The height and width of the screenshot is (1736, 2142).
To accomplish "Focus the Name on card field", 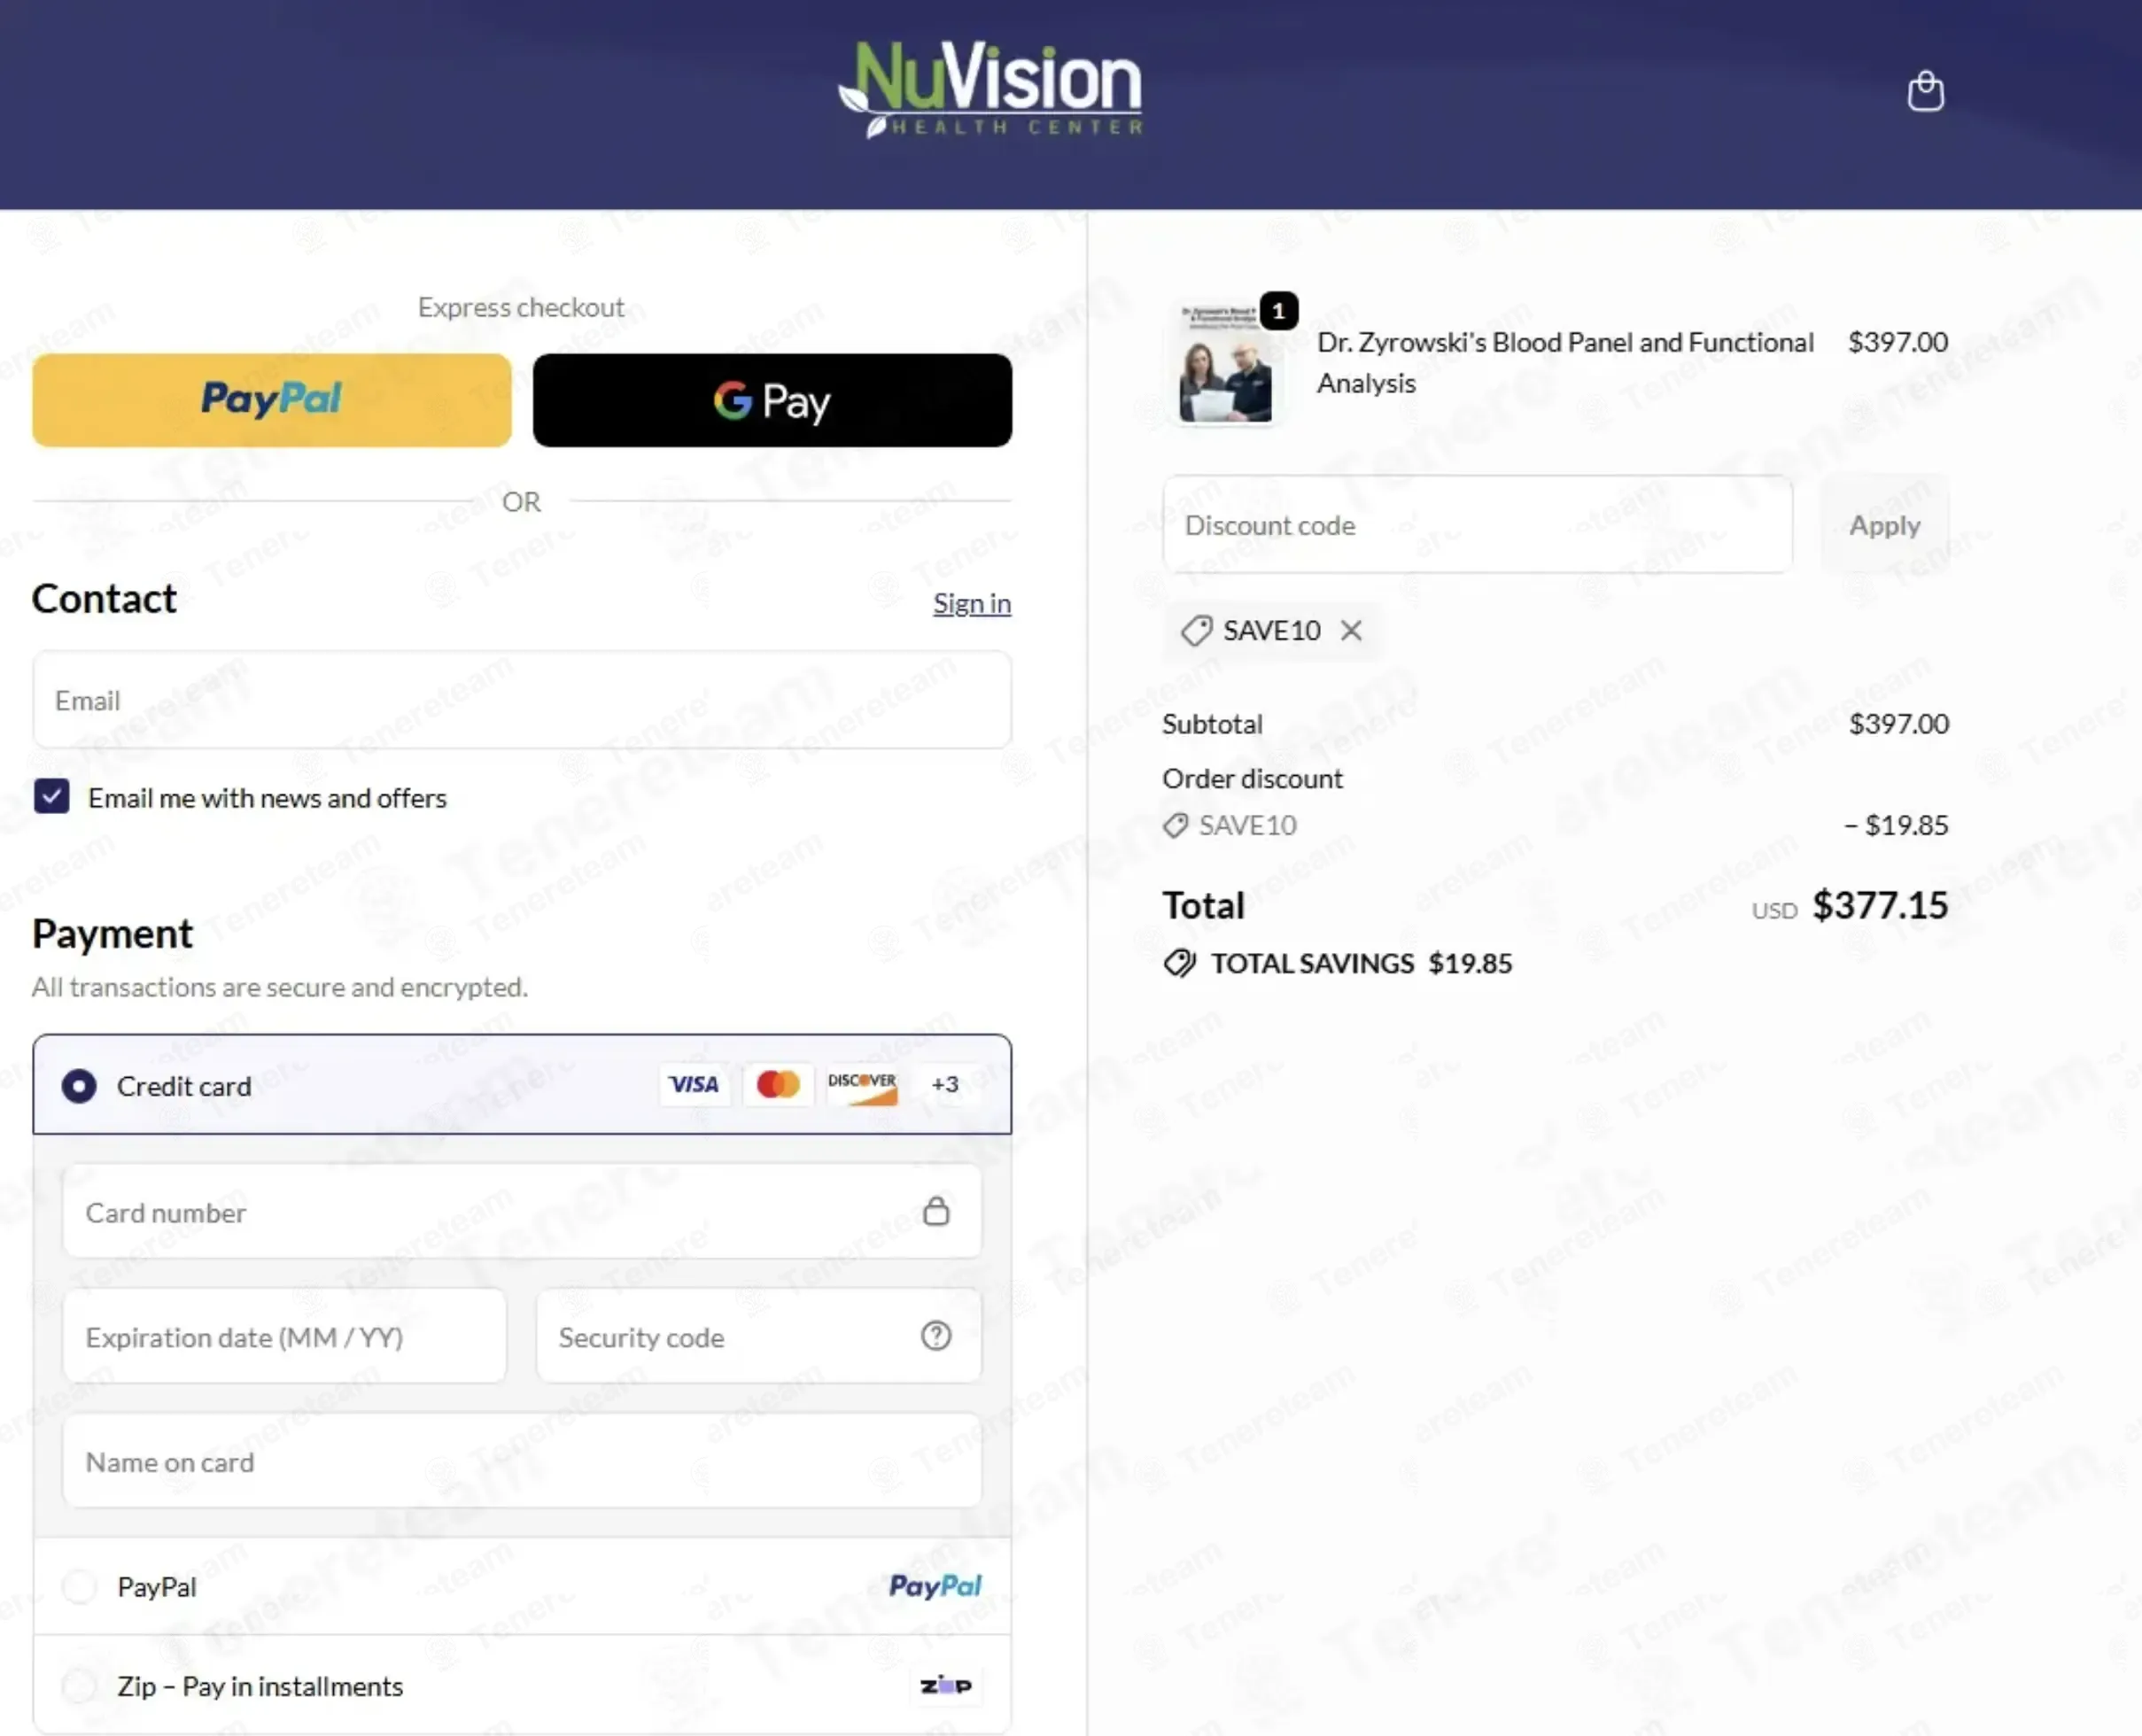I will pyautogui.click(x=522, y=1461).
